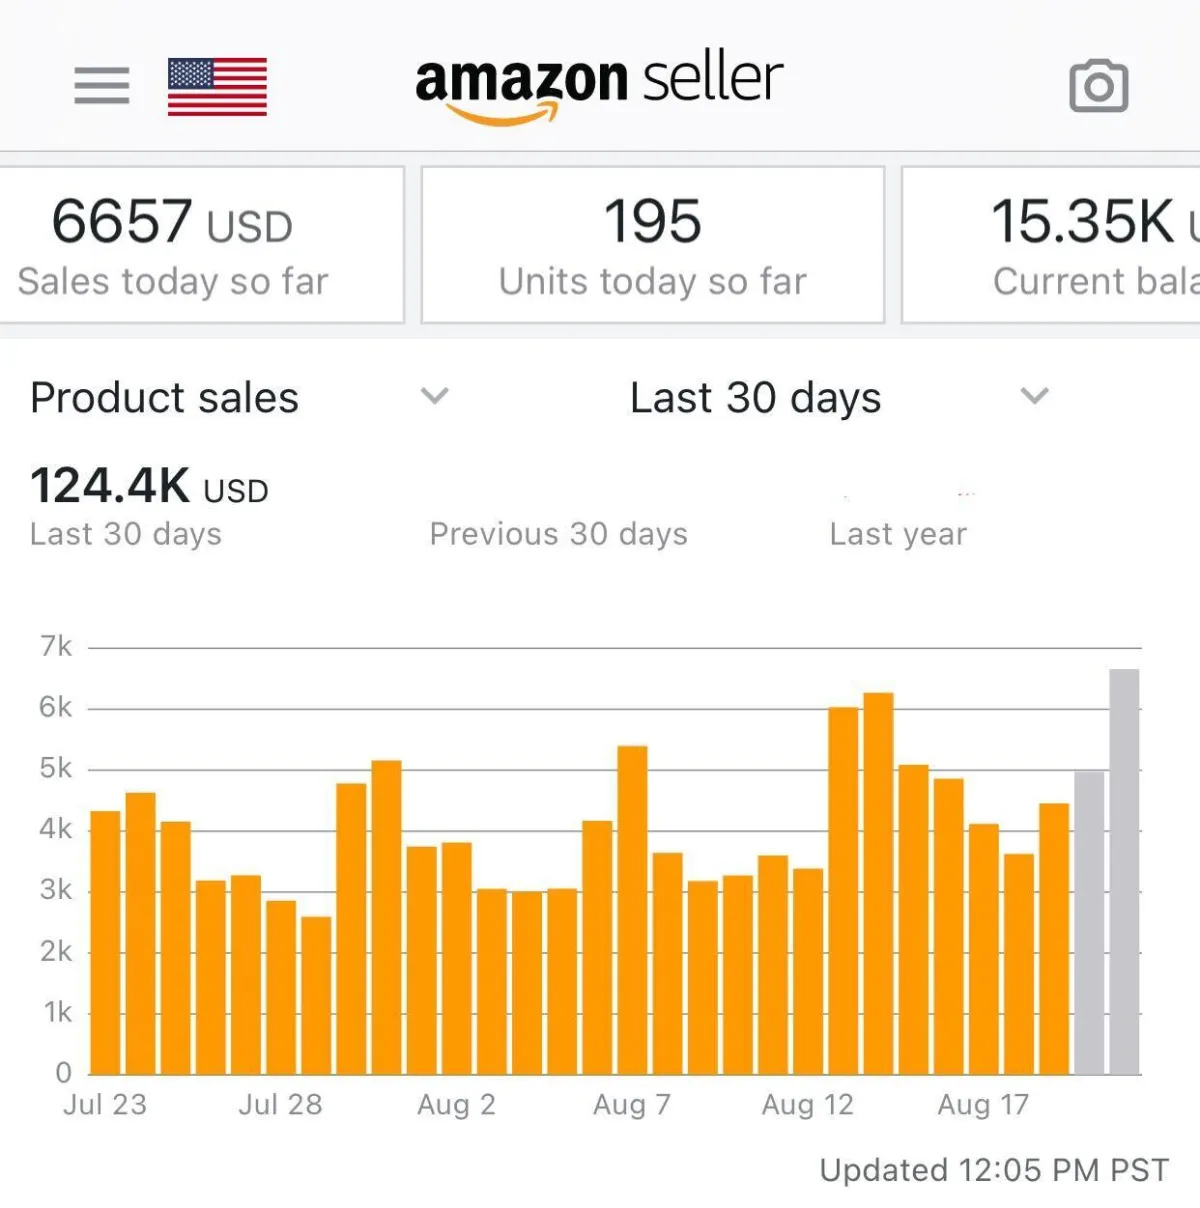The height and width of the screenshot is (1208, 1200).
Task: Open the Last 30 days range selector
Action: 840,398
